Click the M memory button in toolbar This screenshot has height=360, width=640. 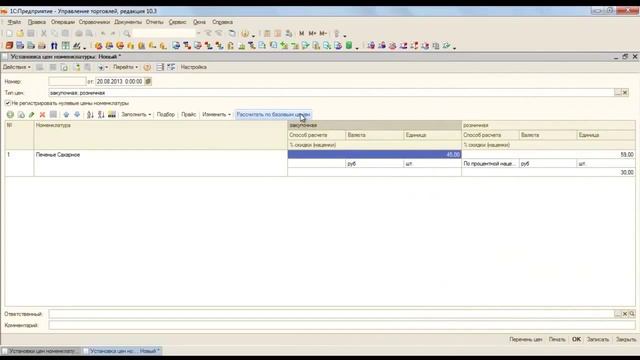pos(302,33)
